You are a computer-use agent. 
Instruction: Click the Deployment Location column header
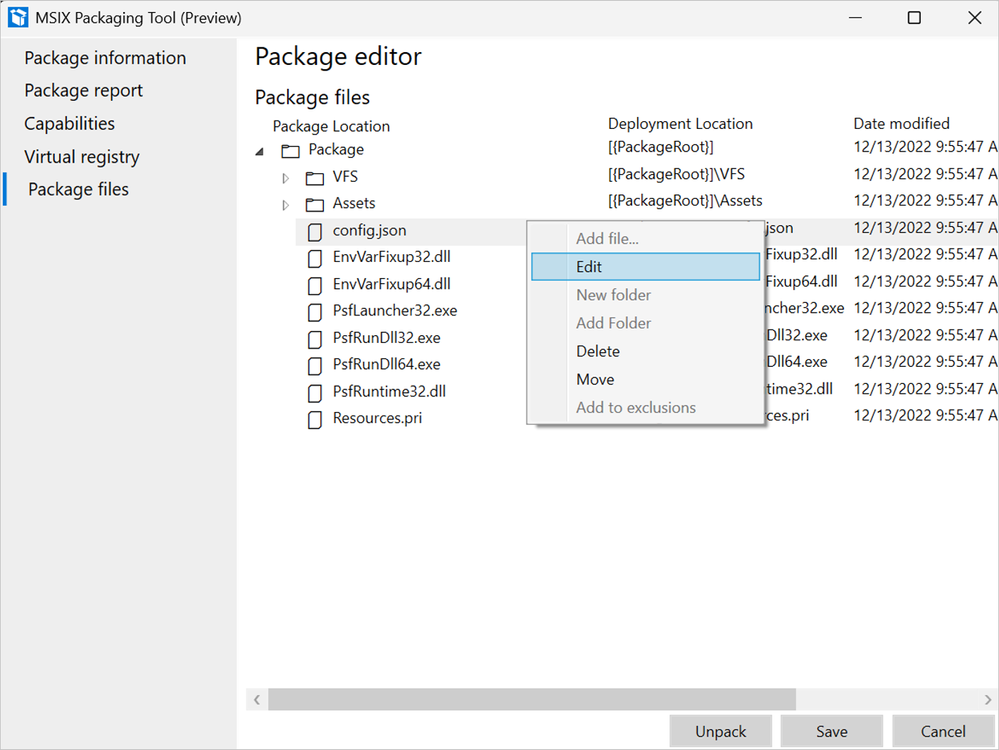[680, 124]
